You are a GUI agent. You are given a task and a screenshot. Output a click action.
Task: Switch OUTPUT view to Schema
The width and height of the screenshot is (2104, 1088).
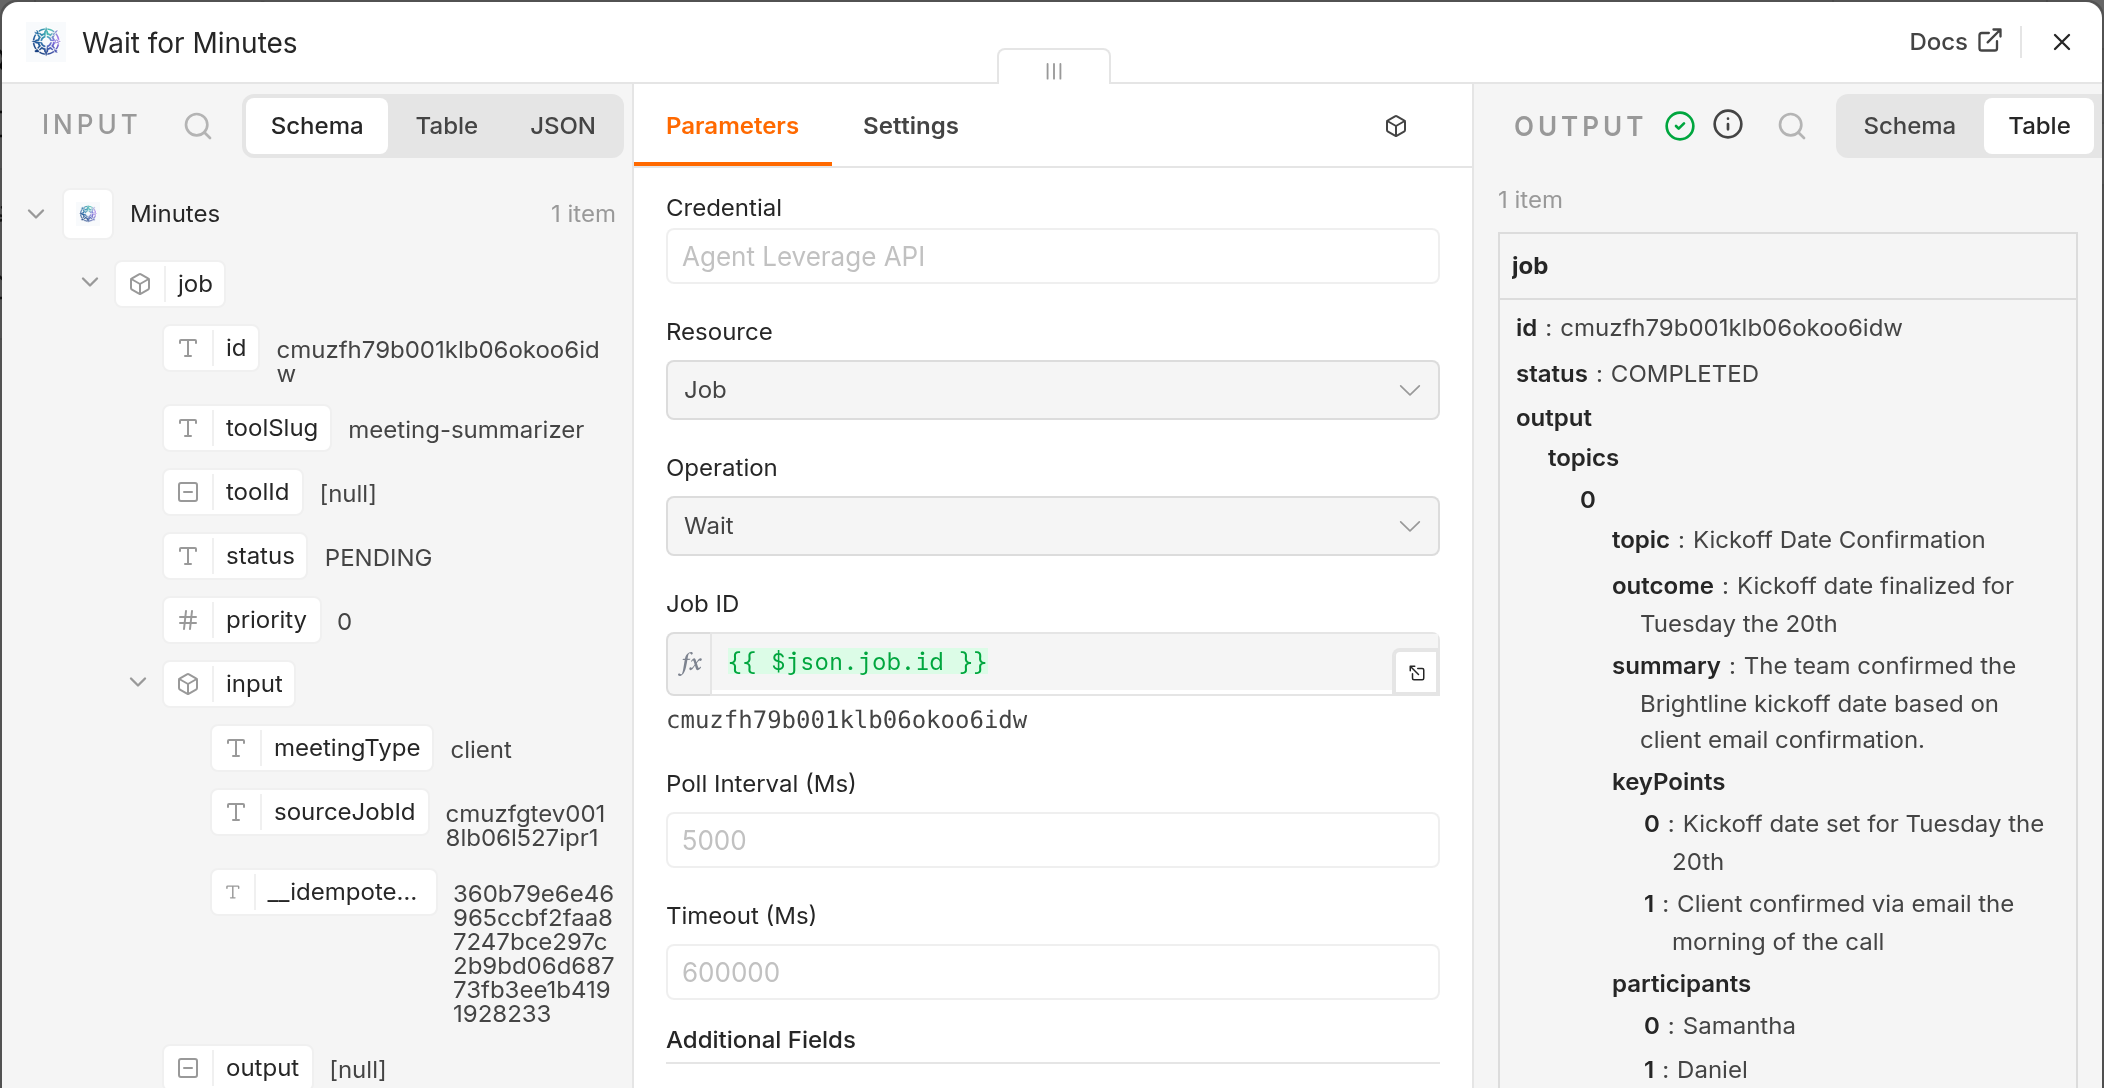[x=1909, y=126]
